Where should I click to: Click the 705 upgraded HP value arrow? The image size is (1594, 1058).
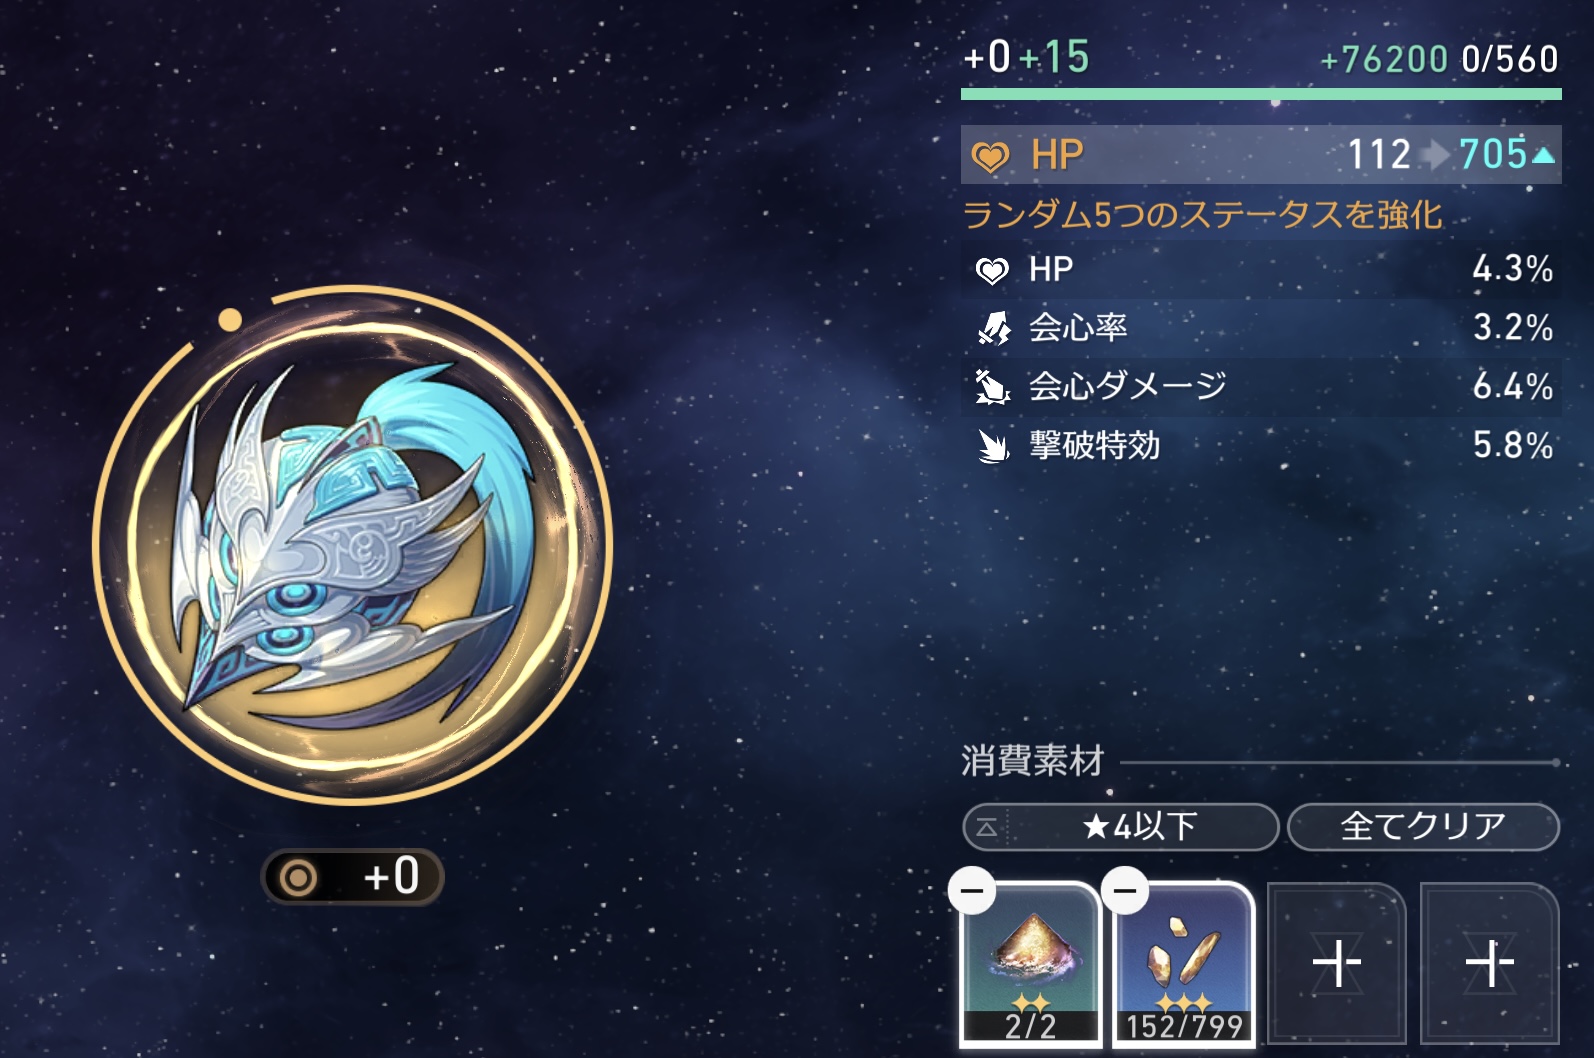[x=1543, y=155]
